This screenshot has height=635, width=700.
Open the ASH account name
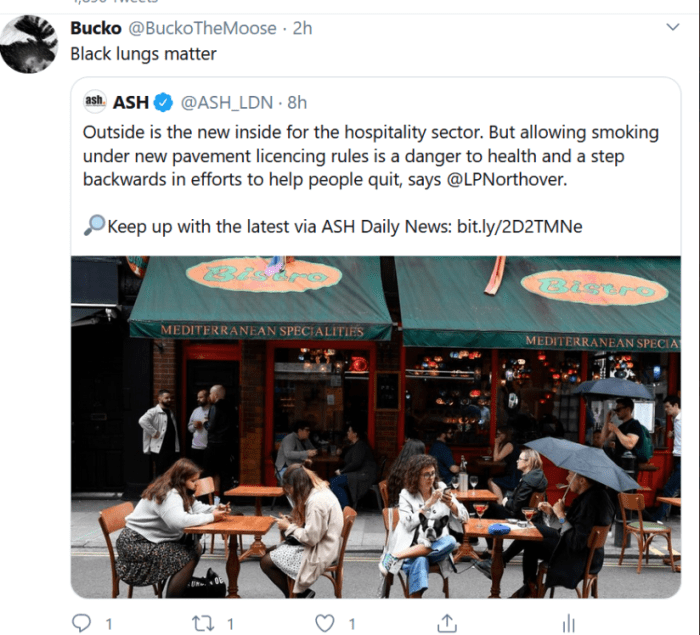pyautogui.click(x=130, y=103)
